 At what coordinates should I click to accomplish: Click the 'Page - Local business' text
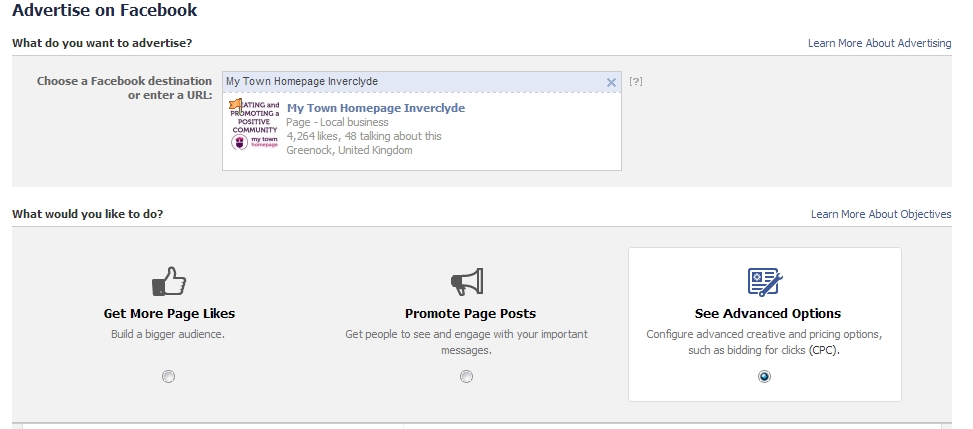pos(337,122)
